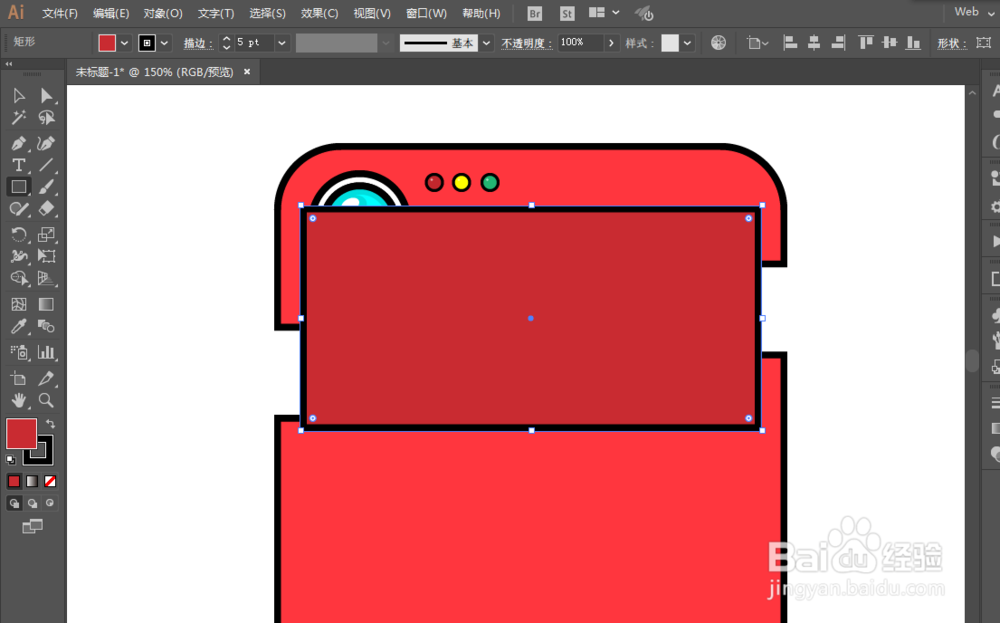Open the fill color dropdown in control bar
This screenshot has height=623, width=1000.
(124, 43)
